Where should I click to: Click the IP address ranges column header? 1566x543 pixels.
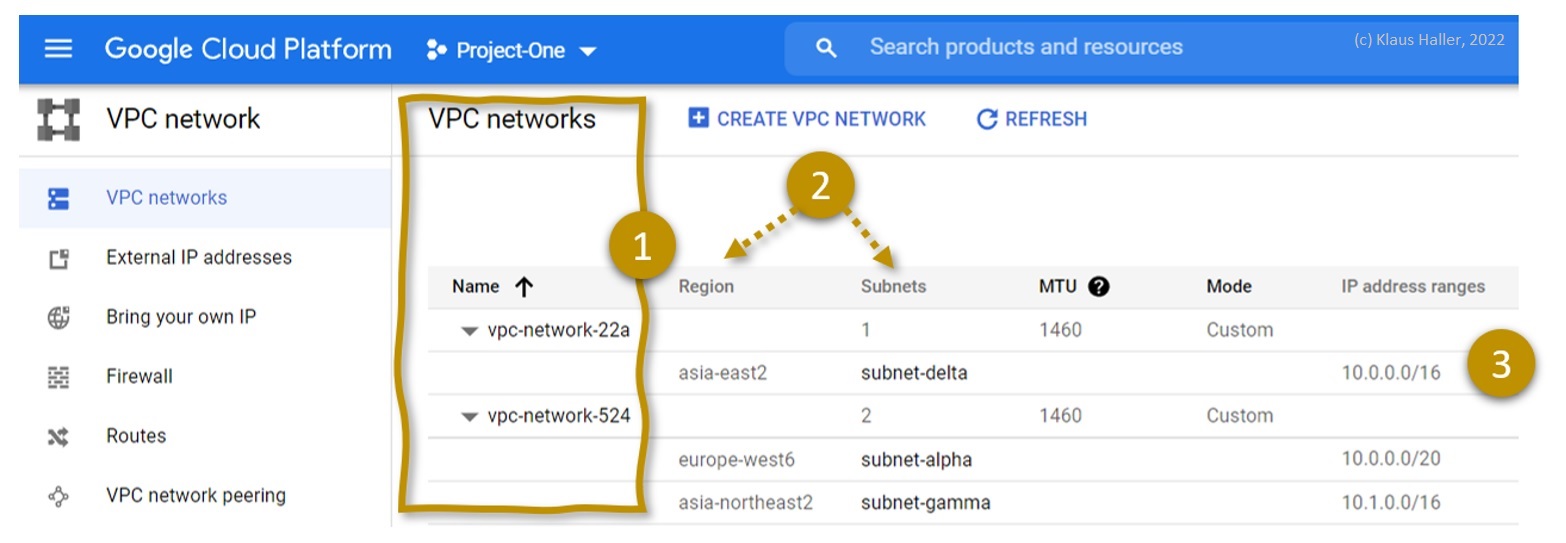click(x=1413, y=286)
